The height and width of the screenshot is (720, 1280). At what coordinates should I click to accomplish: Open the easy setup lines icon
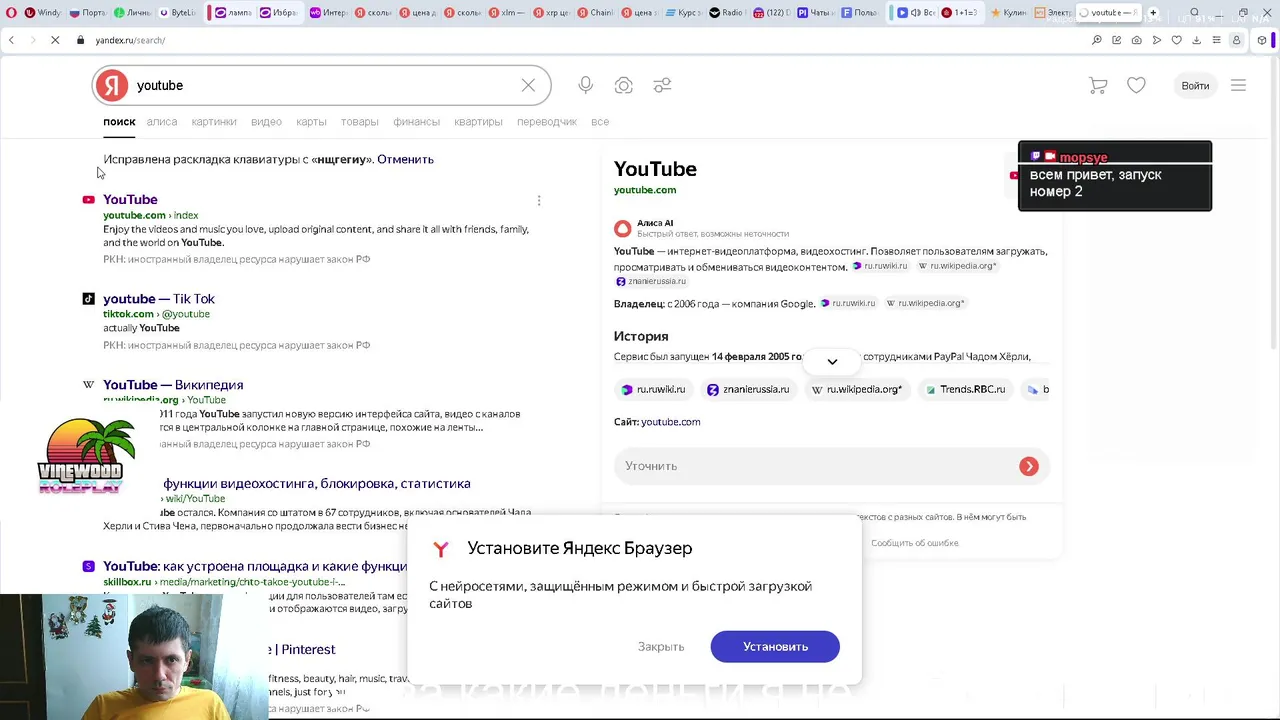[x=1216, y=40]
